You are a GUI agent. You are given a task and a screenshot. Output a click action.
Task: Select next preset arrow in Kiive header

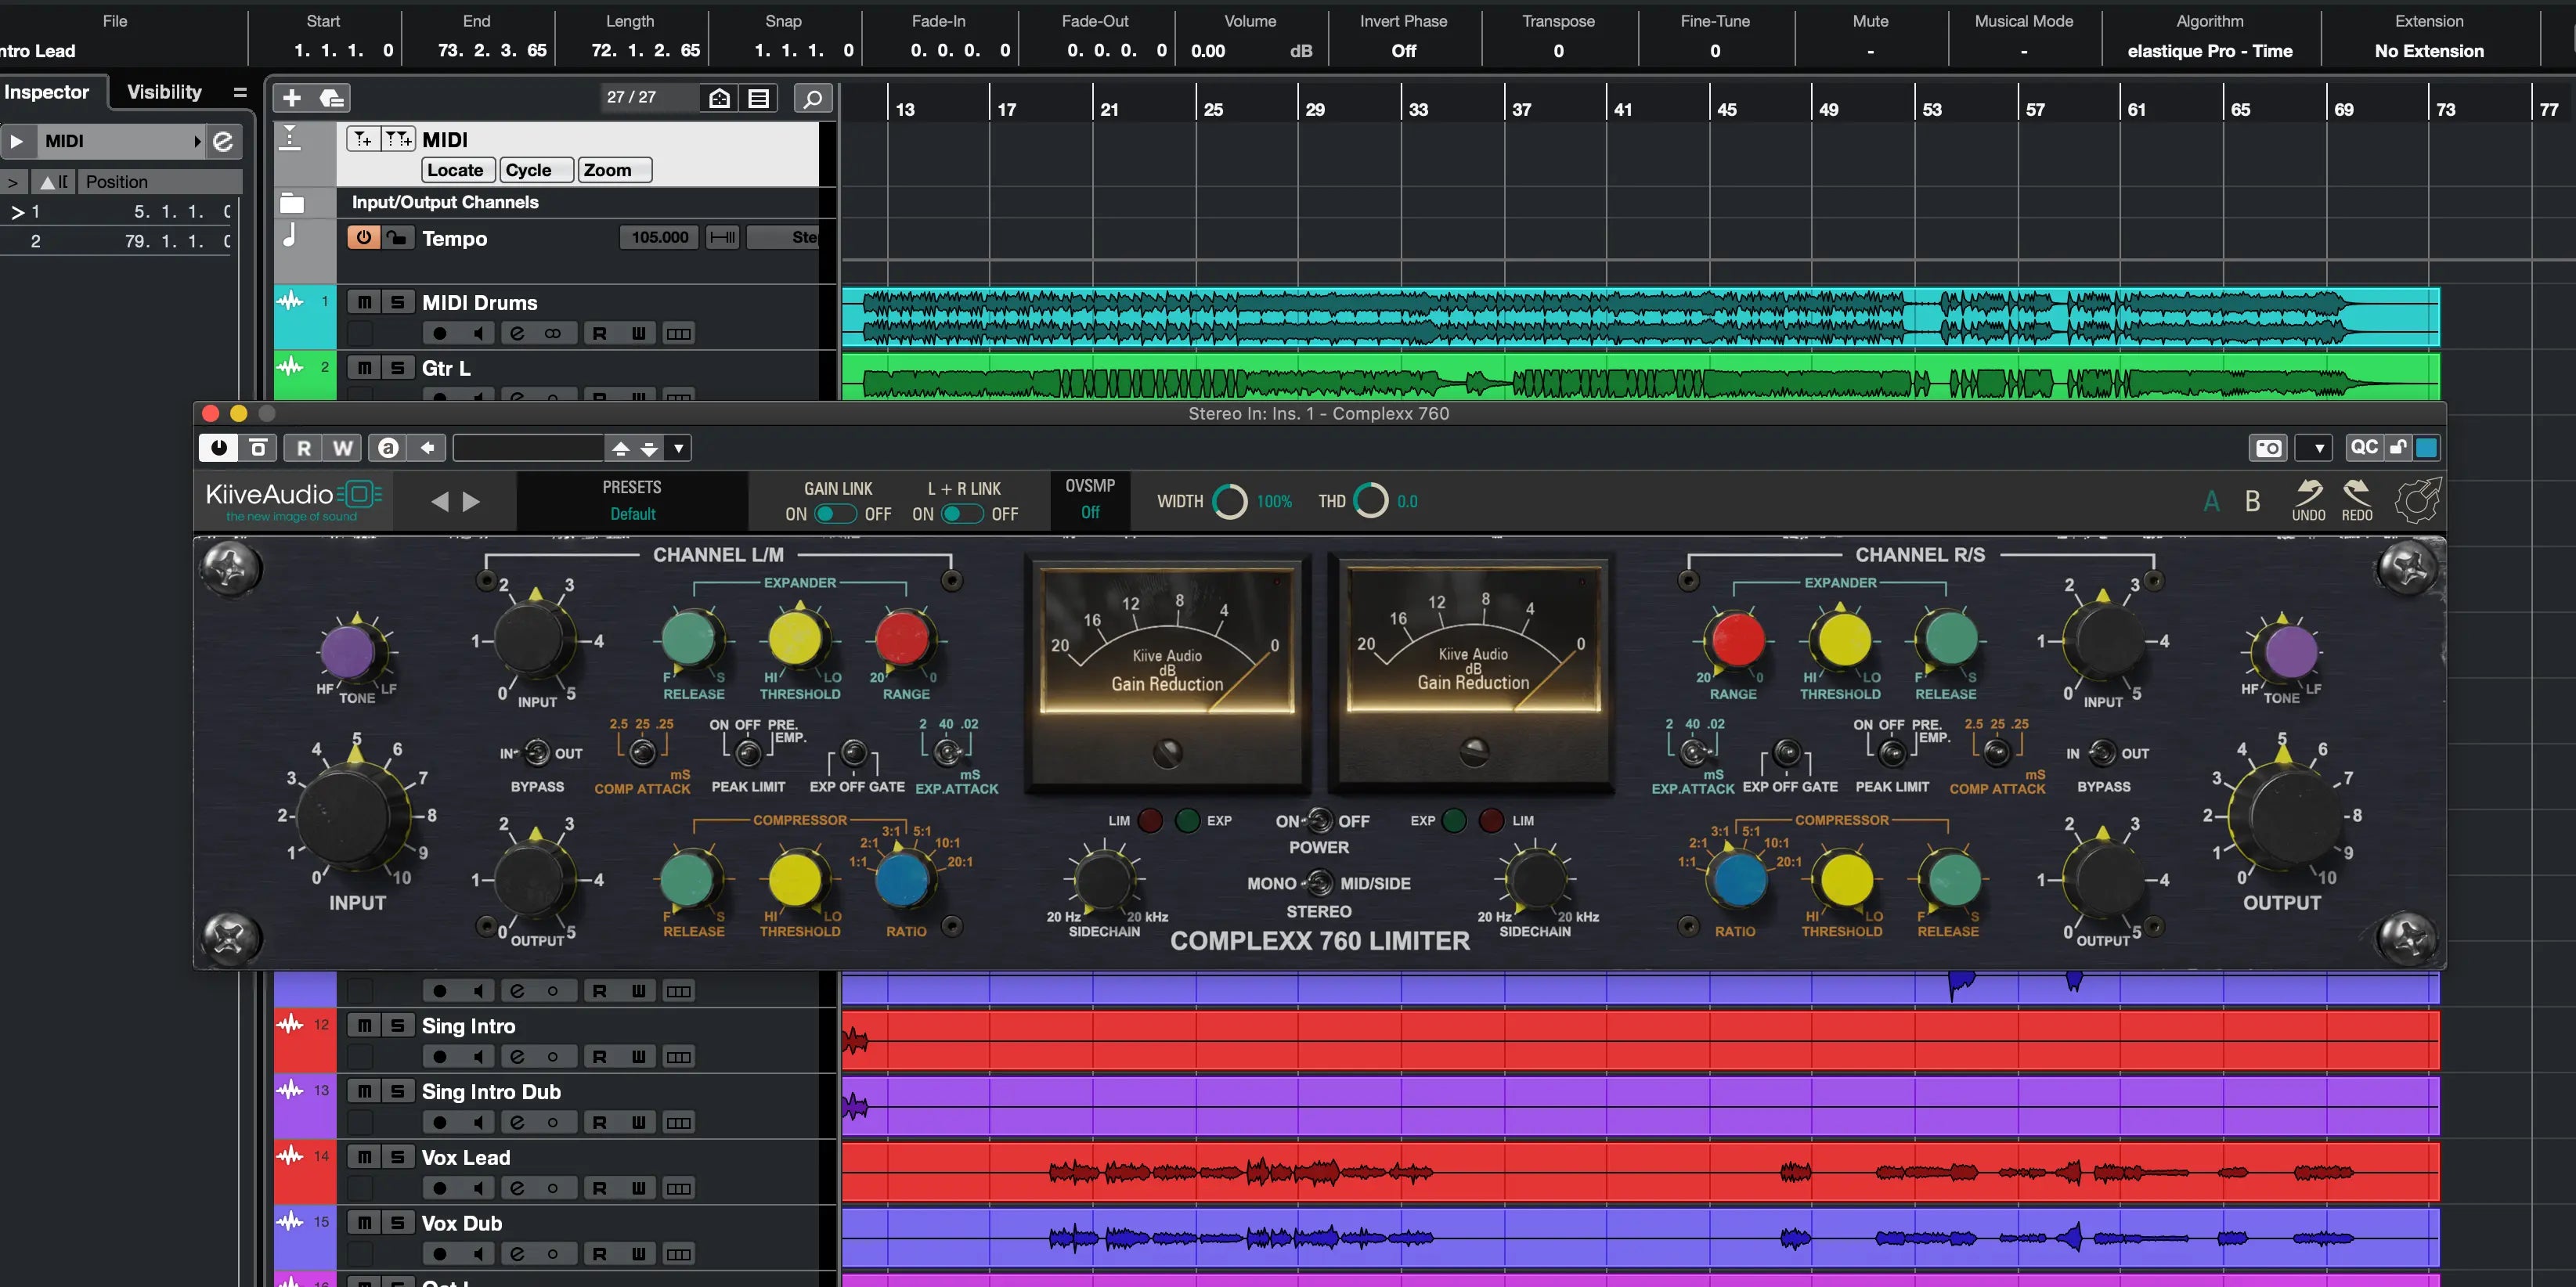(x=472, y=501)
